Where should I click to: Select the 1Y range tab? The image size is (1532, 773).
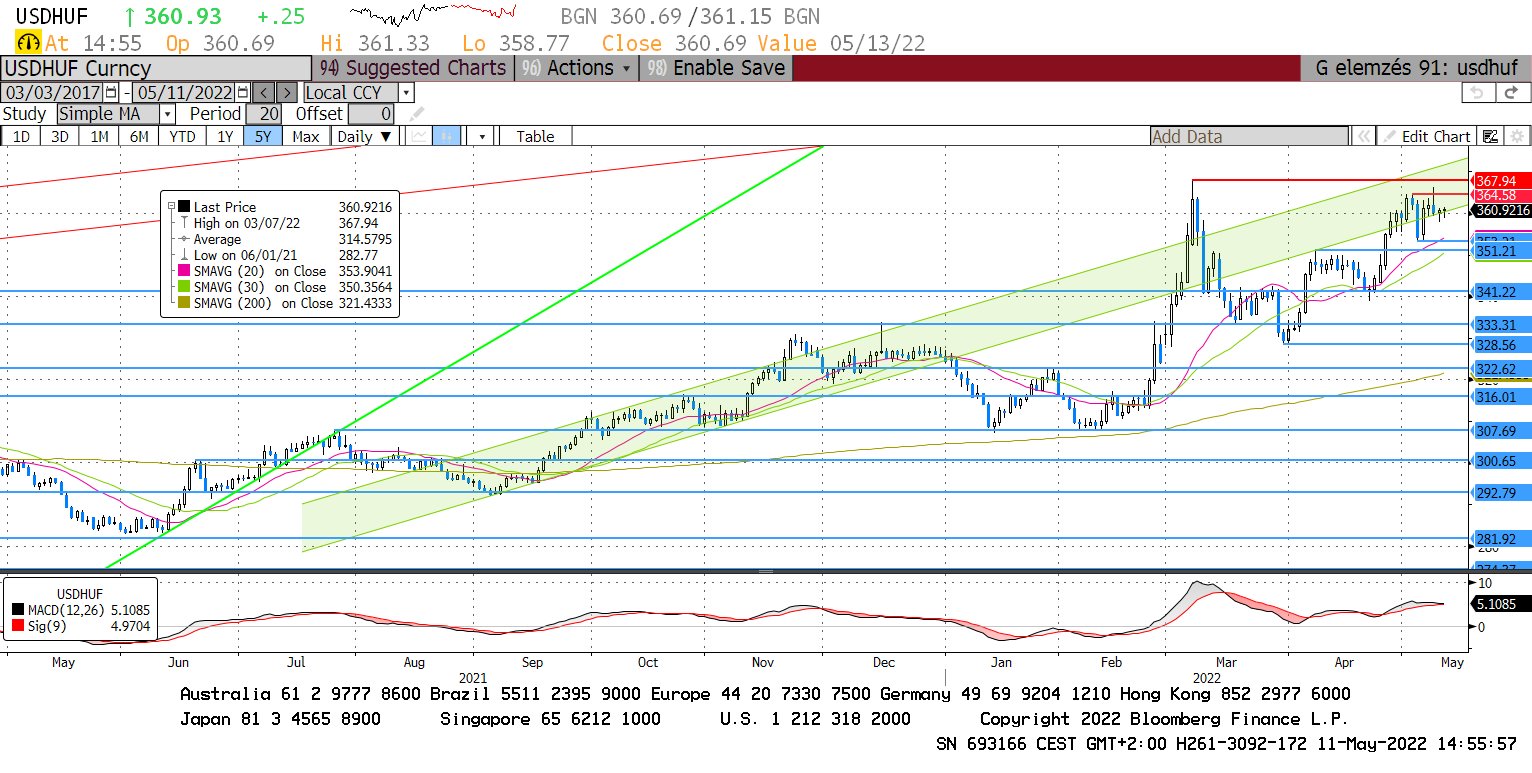coord(225,136)
